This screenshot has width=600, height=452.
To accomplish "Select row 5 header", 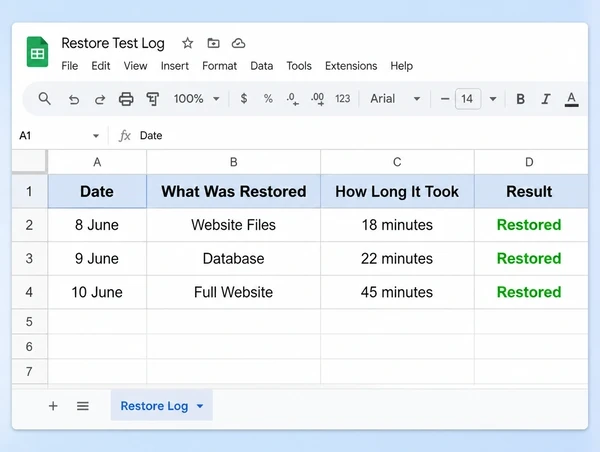I will click(x=29, y=321).
